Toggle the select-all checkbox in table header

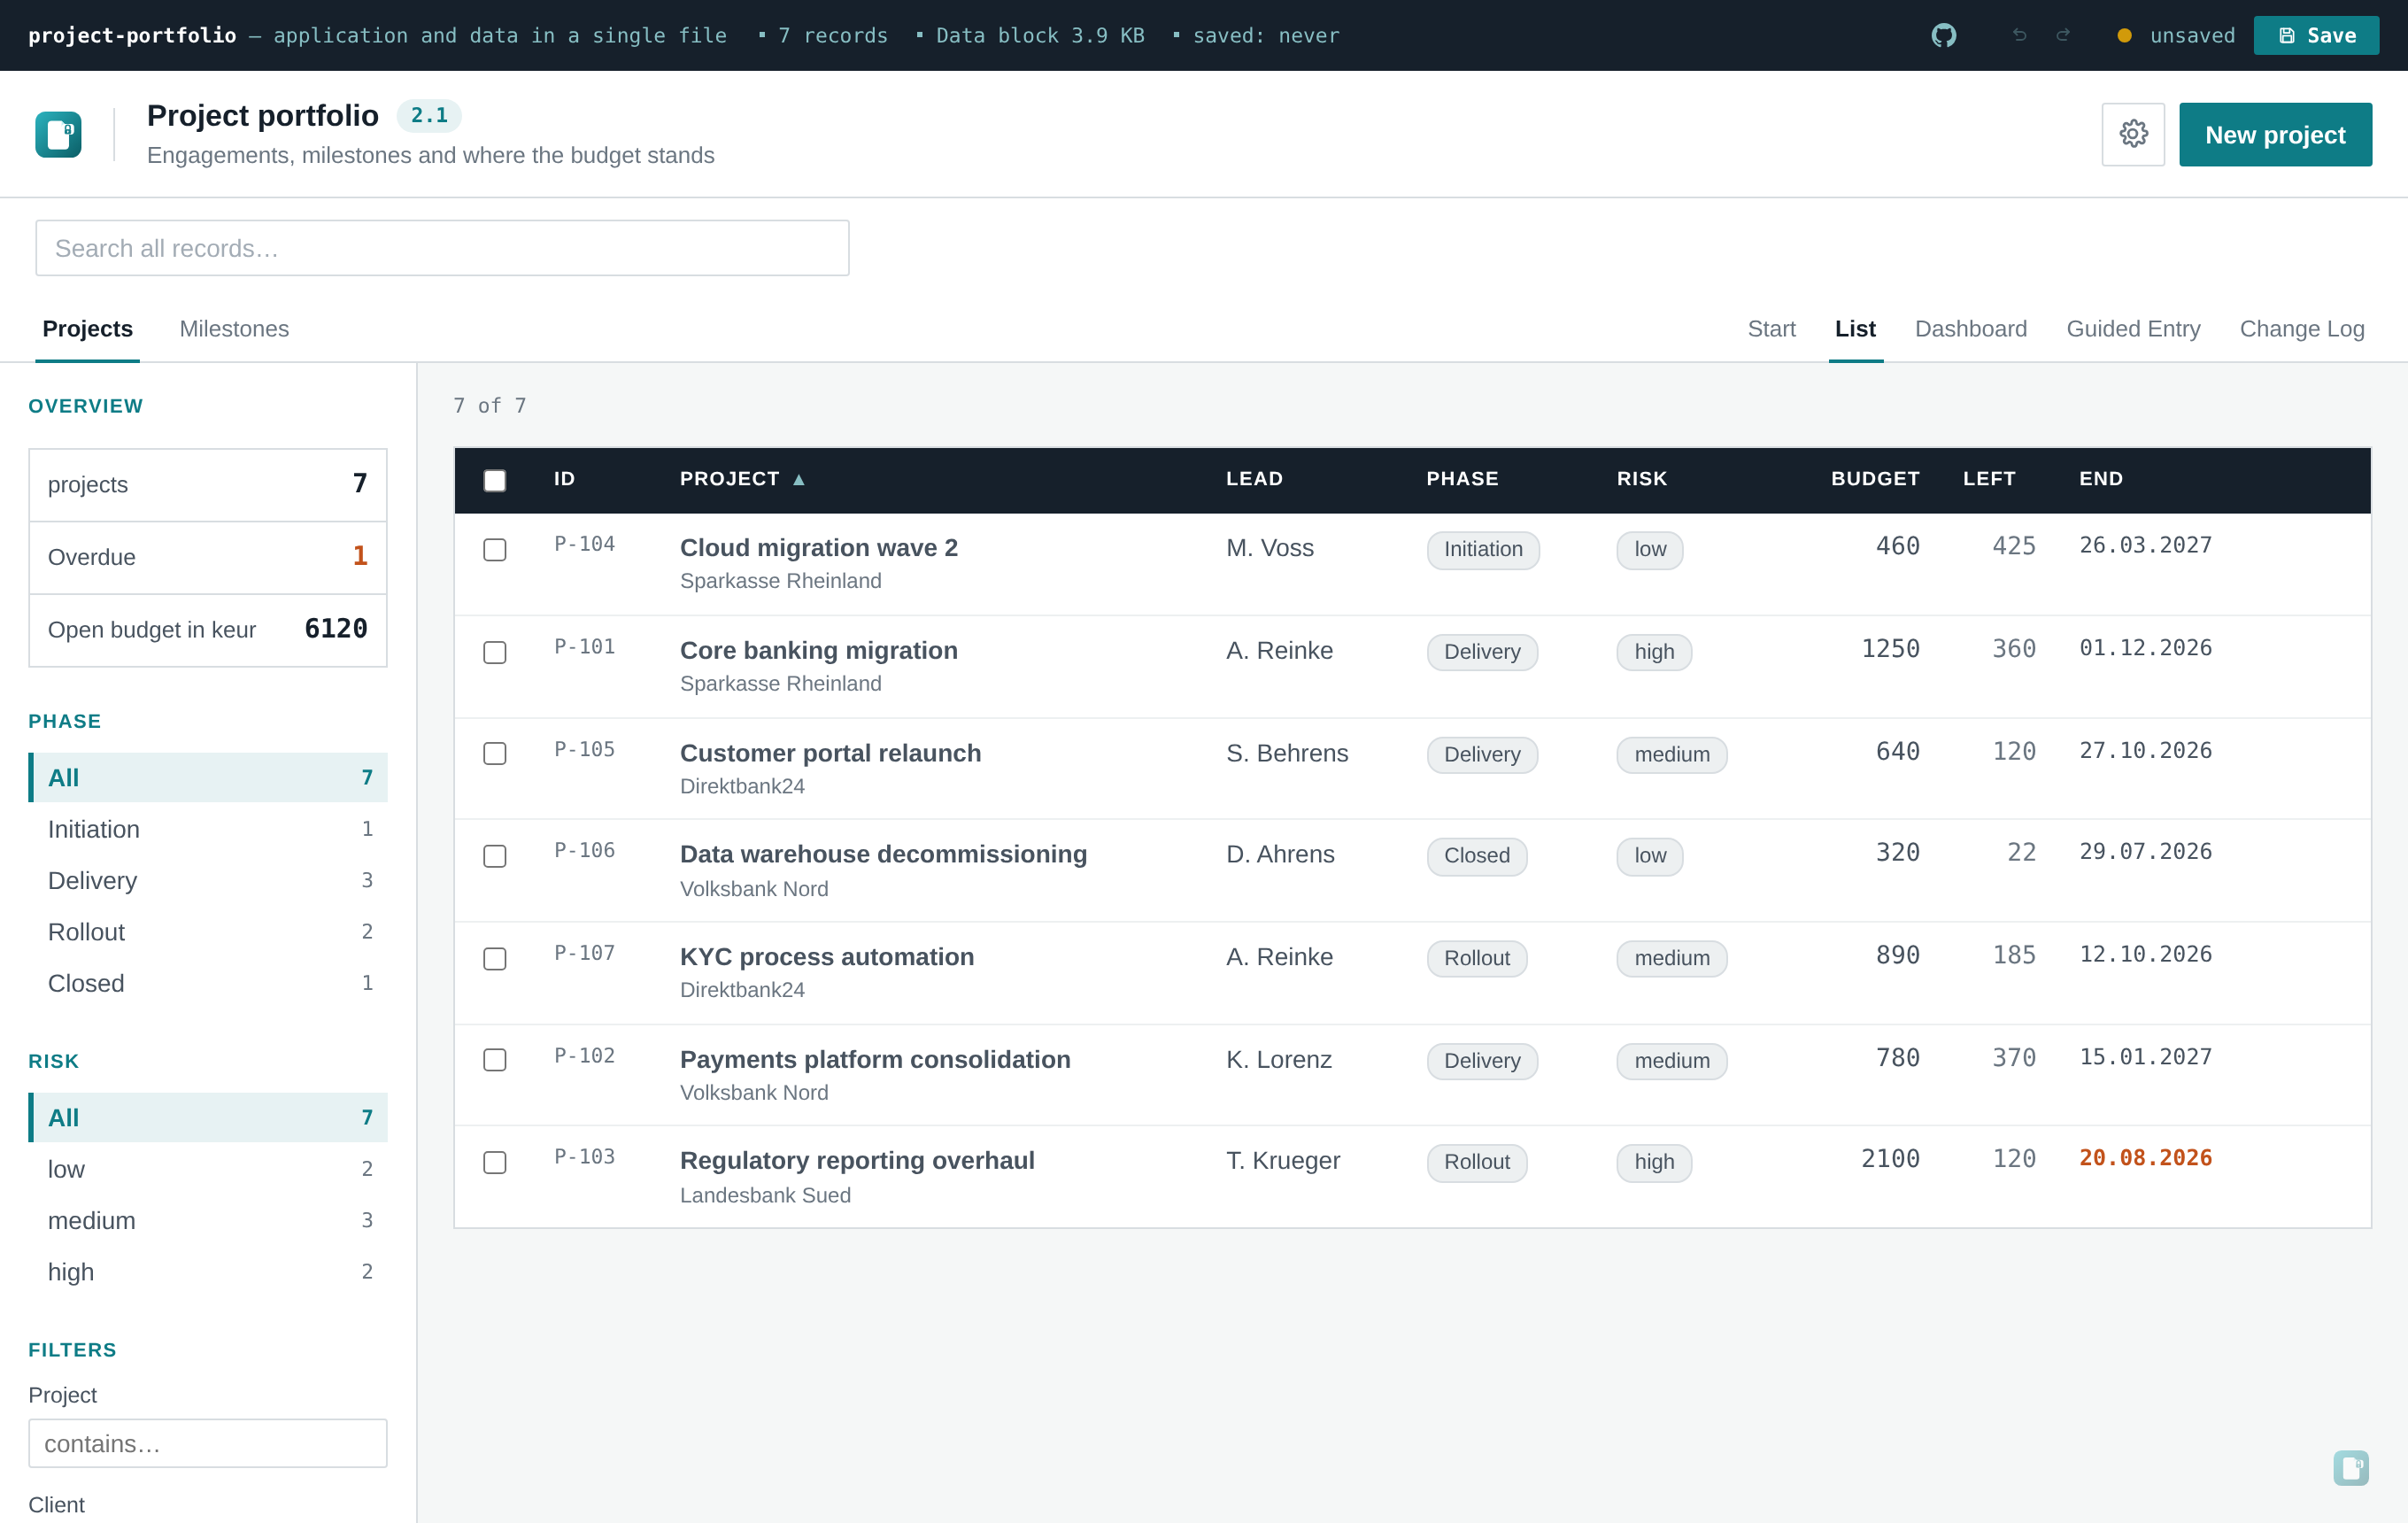[495, 480]
